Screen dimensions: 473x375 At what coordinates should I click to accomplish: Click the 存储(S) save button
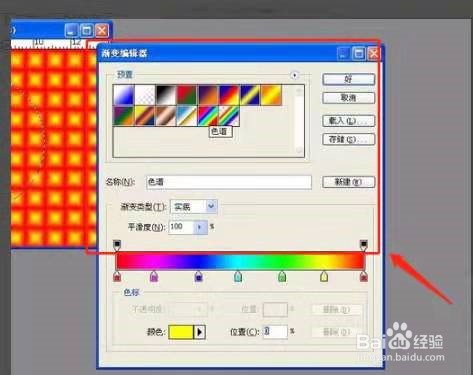[x=349, y=139]
